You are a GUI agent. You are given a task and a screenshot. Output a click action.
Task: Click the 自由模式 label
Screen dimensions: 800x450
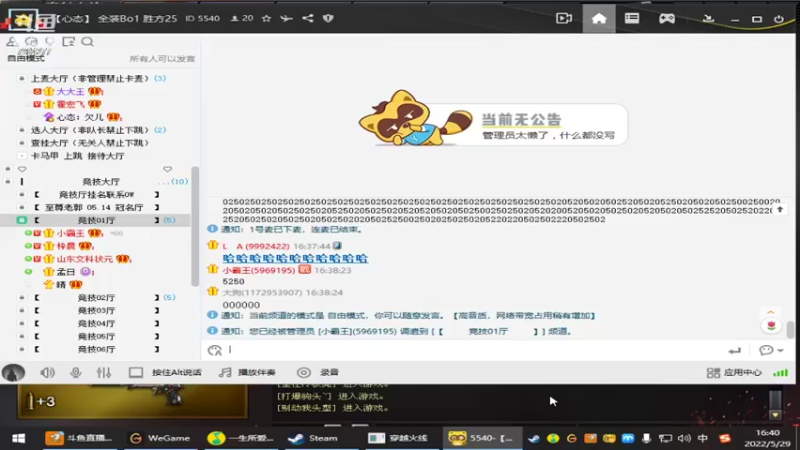(x=26, y=58)
